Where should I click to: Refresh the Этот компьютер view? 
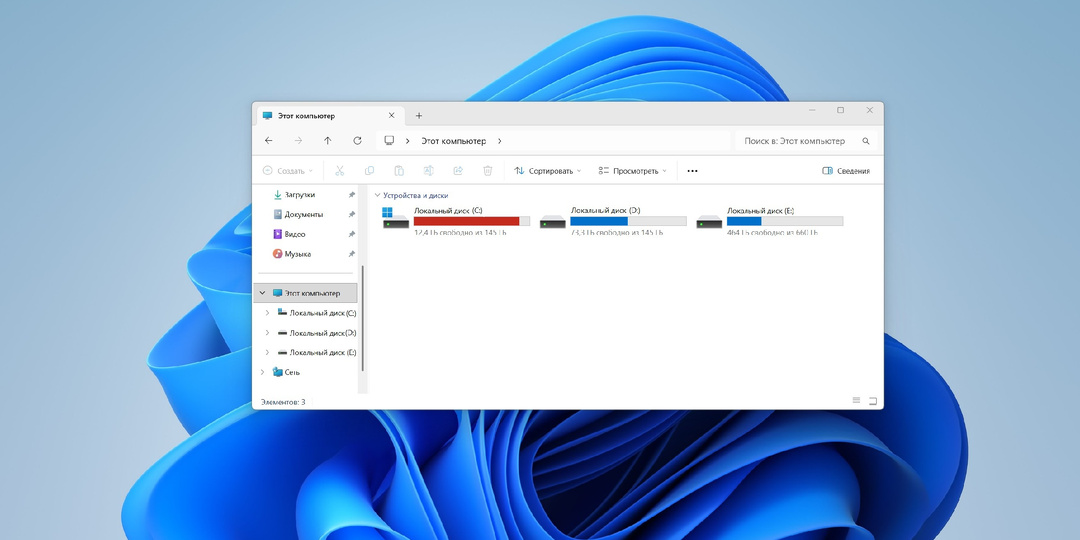coord(357,141)
